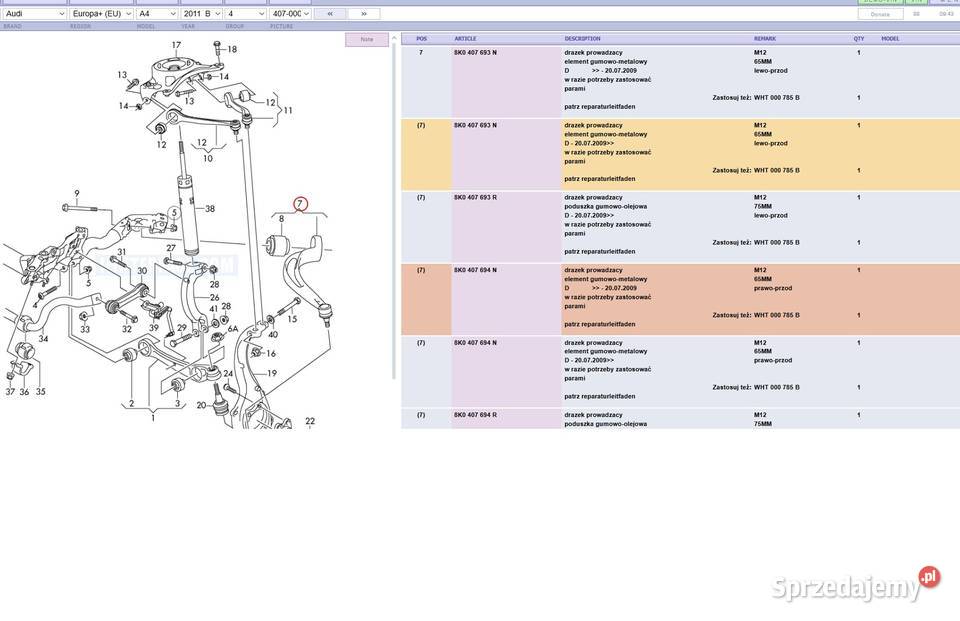Select callout number 38 on the shock absorber

pyautogui.click(x=210, y=209)
